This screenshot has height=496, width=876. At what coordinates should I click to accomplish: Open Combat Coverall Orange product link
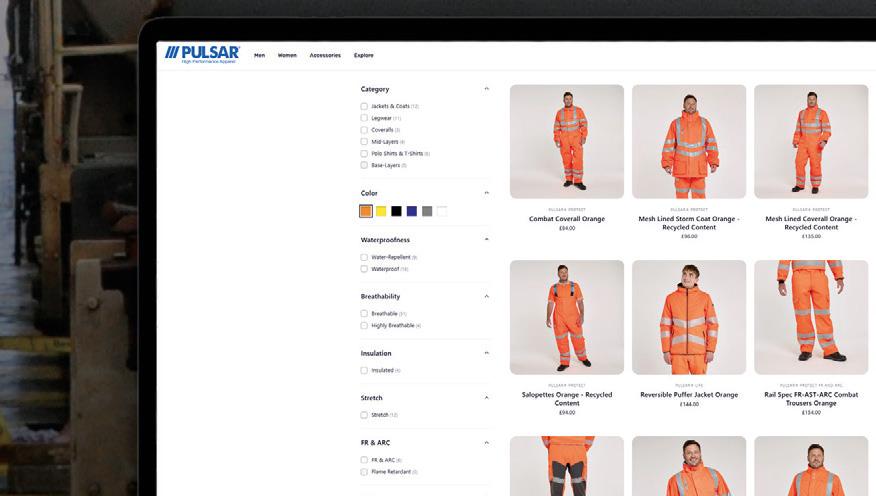click(567, 219)
